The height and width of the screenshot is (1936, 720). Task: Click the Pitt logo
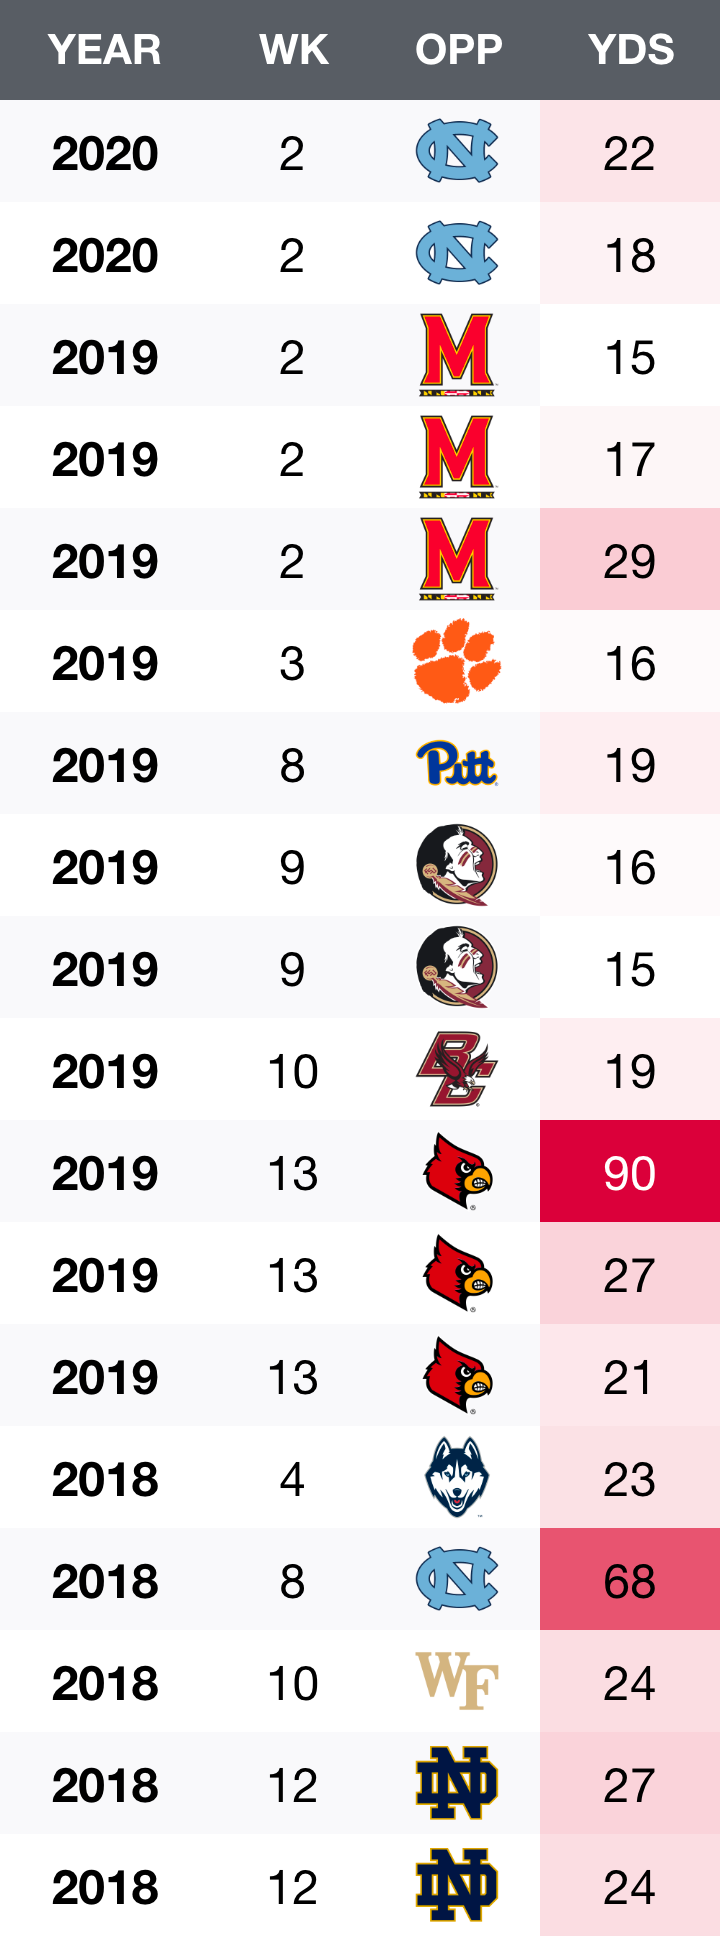coord(457,764)
